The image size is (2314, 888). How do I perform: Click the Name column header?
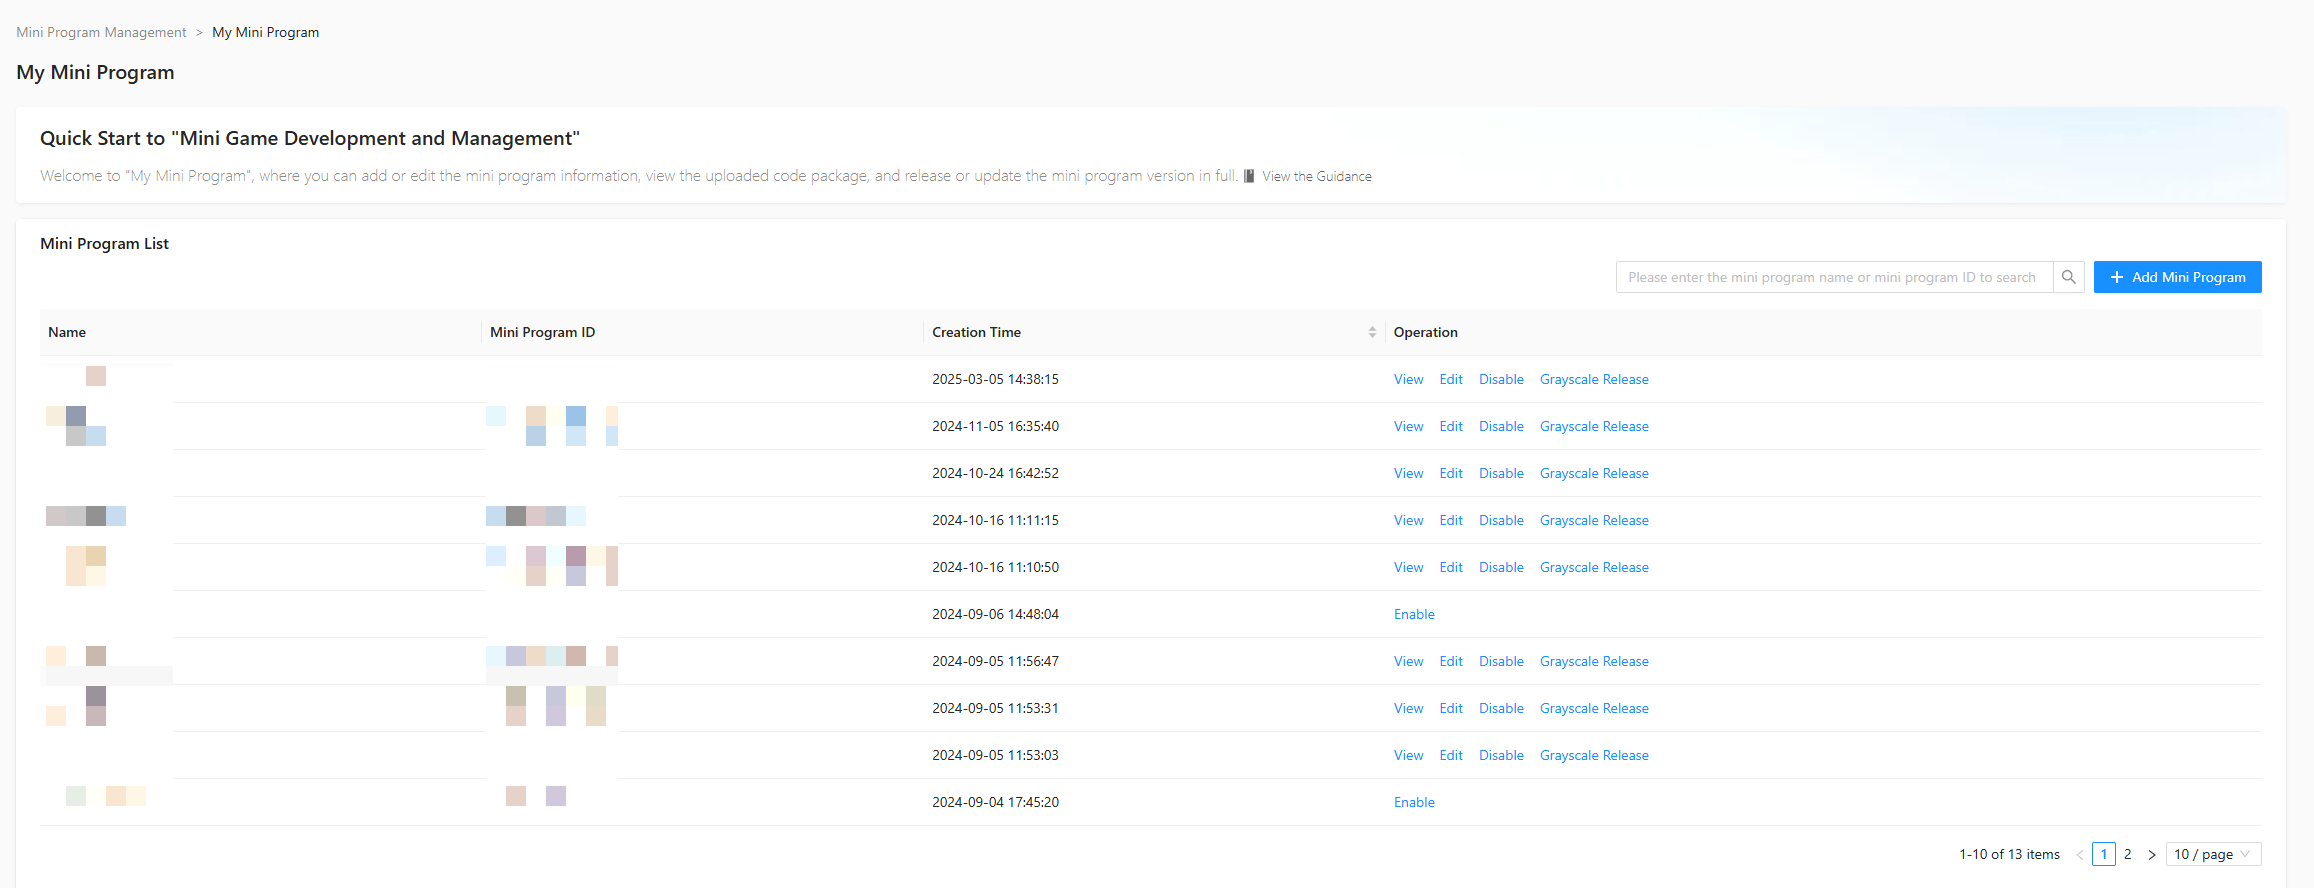point(261,332)
